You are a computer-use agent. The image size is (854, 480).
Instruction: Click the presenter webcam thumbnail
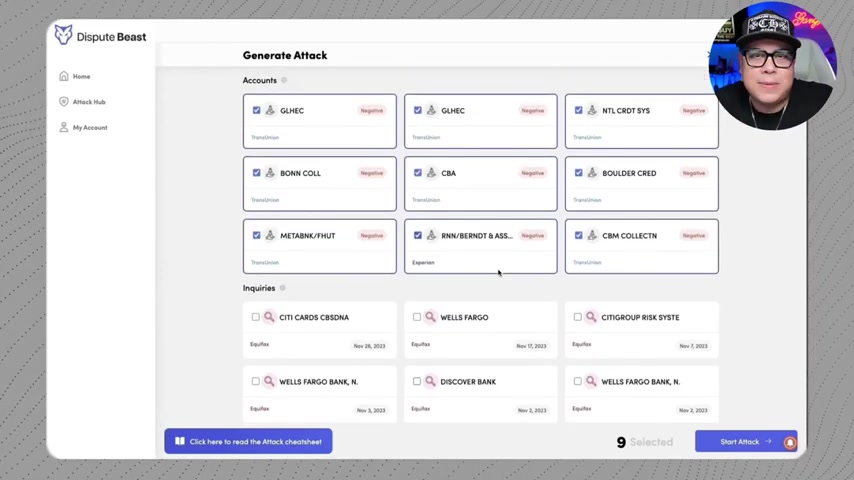(x=773, y=66)
